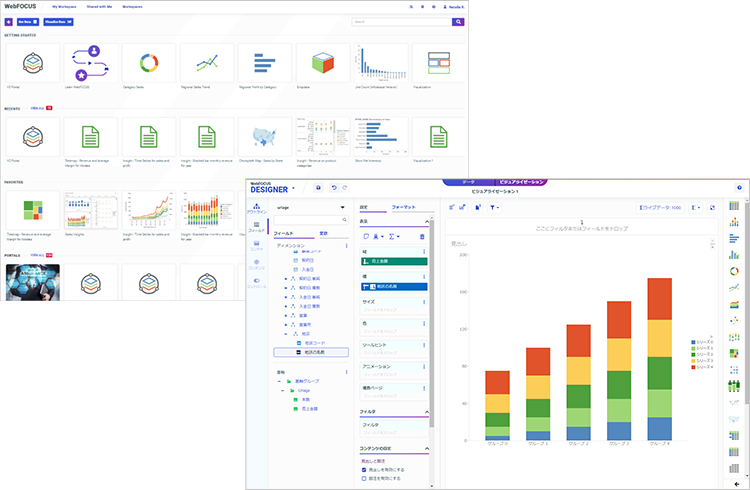Open the Category Sales donut thumbnail
This screenshot has width=750, height=490.
(x=149, y=63)
